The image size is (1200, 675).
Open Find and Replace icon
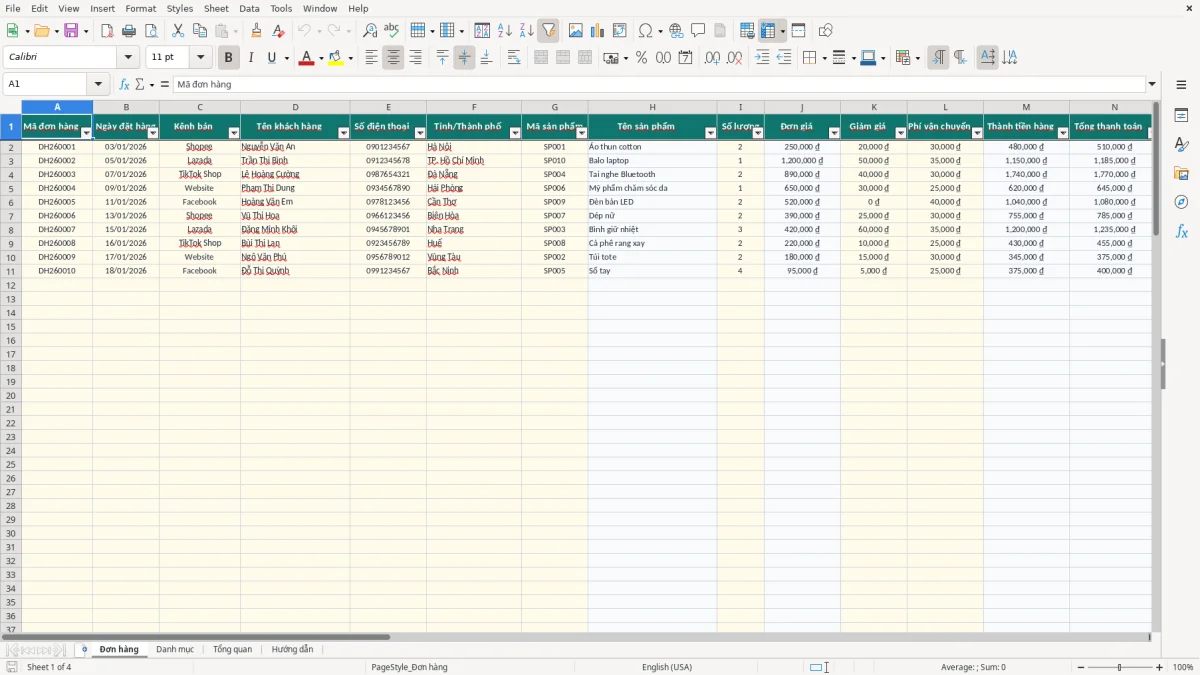[x=370, y=31]
